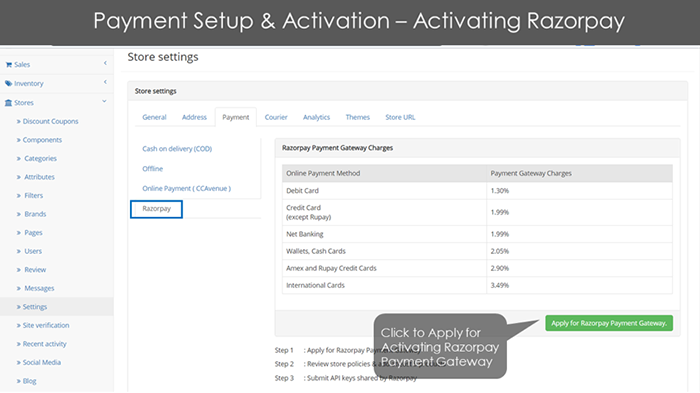Open Messages in the sidebar
The height and width of the screenshot is (393, 700).
click(x=39, y=288)
